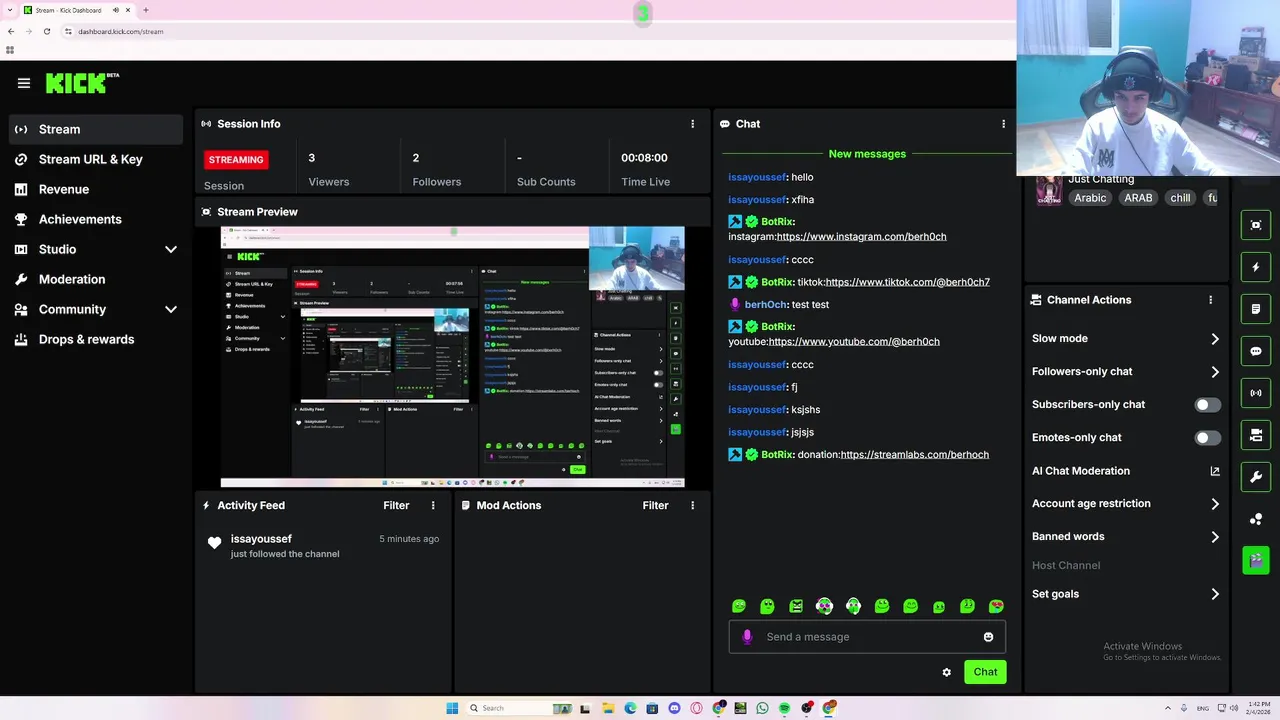Toggle Subscribers-only chat switch

pyautogui.click(x=1208, y=405)
